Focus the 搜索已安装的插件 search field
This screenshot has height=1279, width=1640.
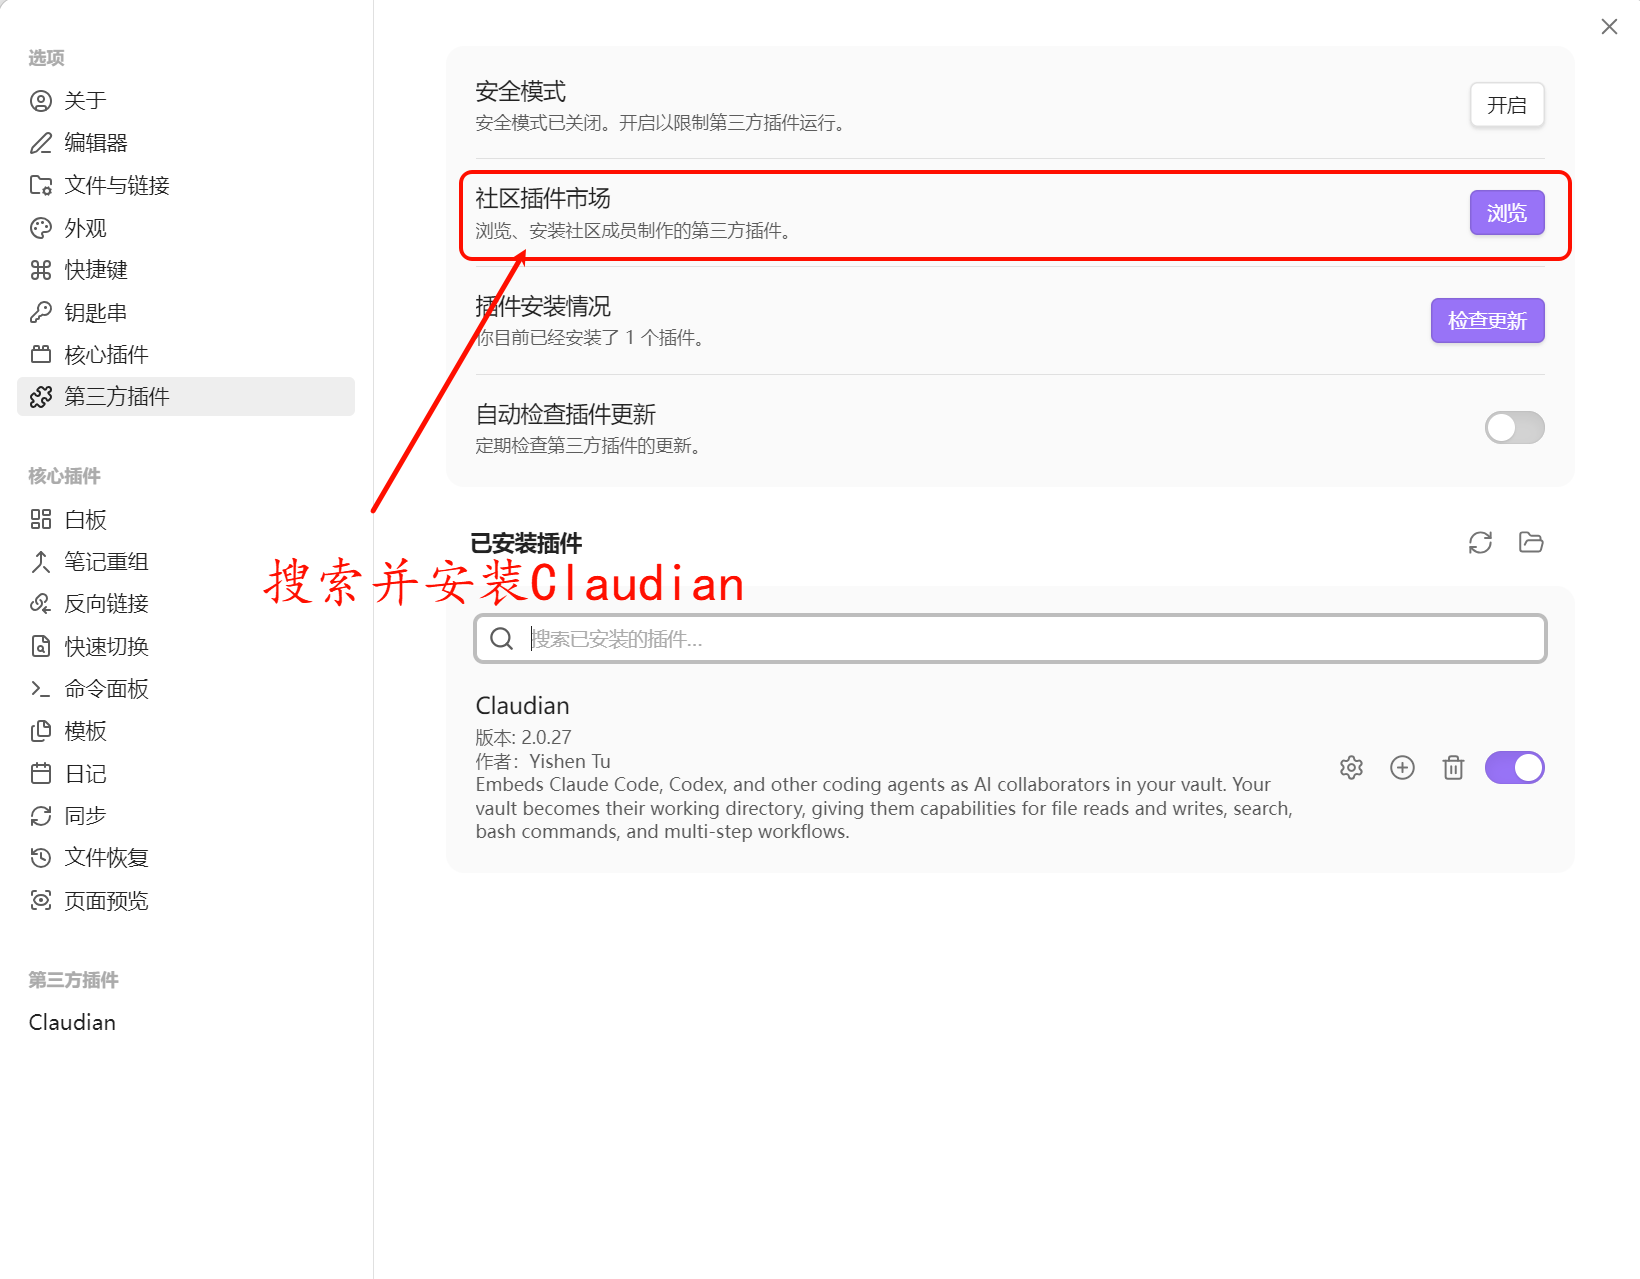tap(1010, 638)
